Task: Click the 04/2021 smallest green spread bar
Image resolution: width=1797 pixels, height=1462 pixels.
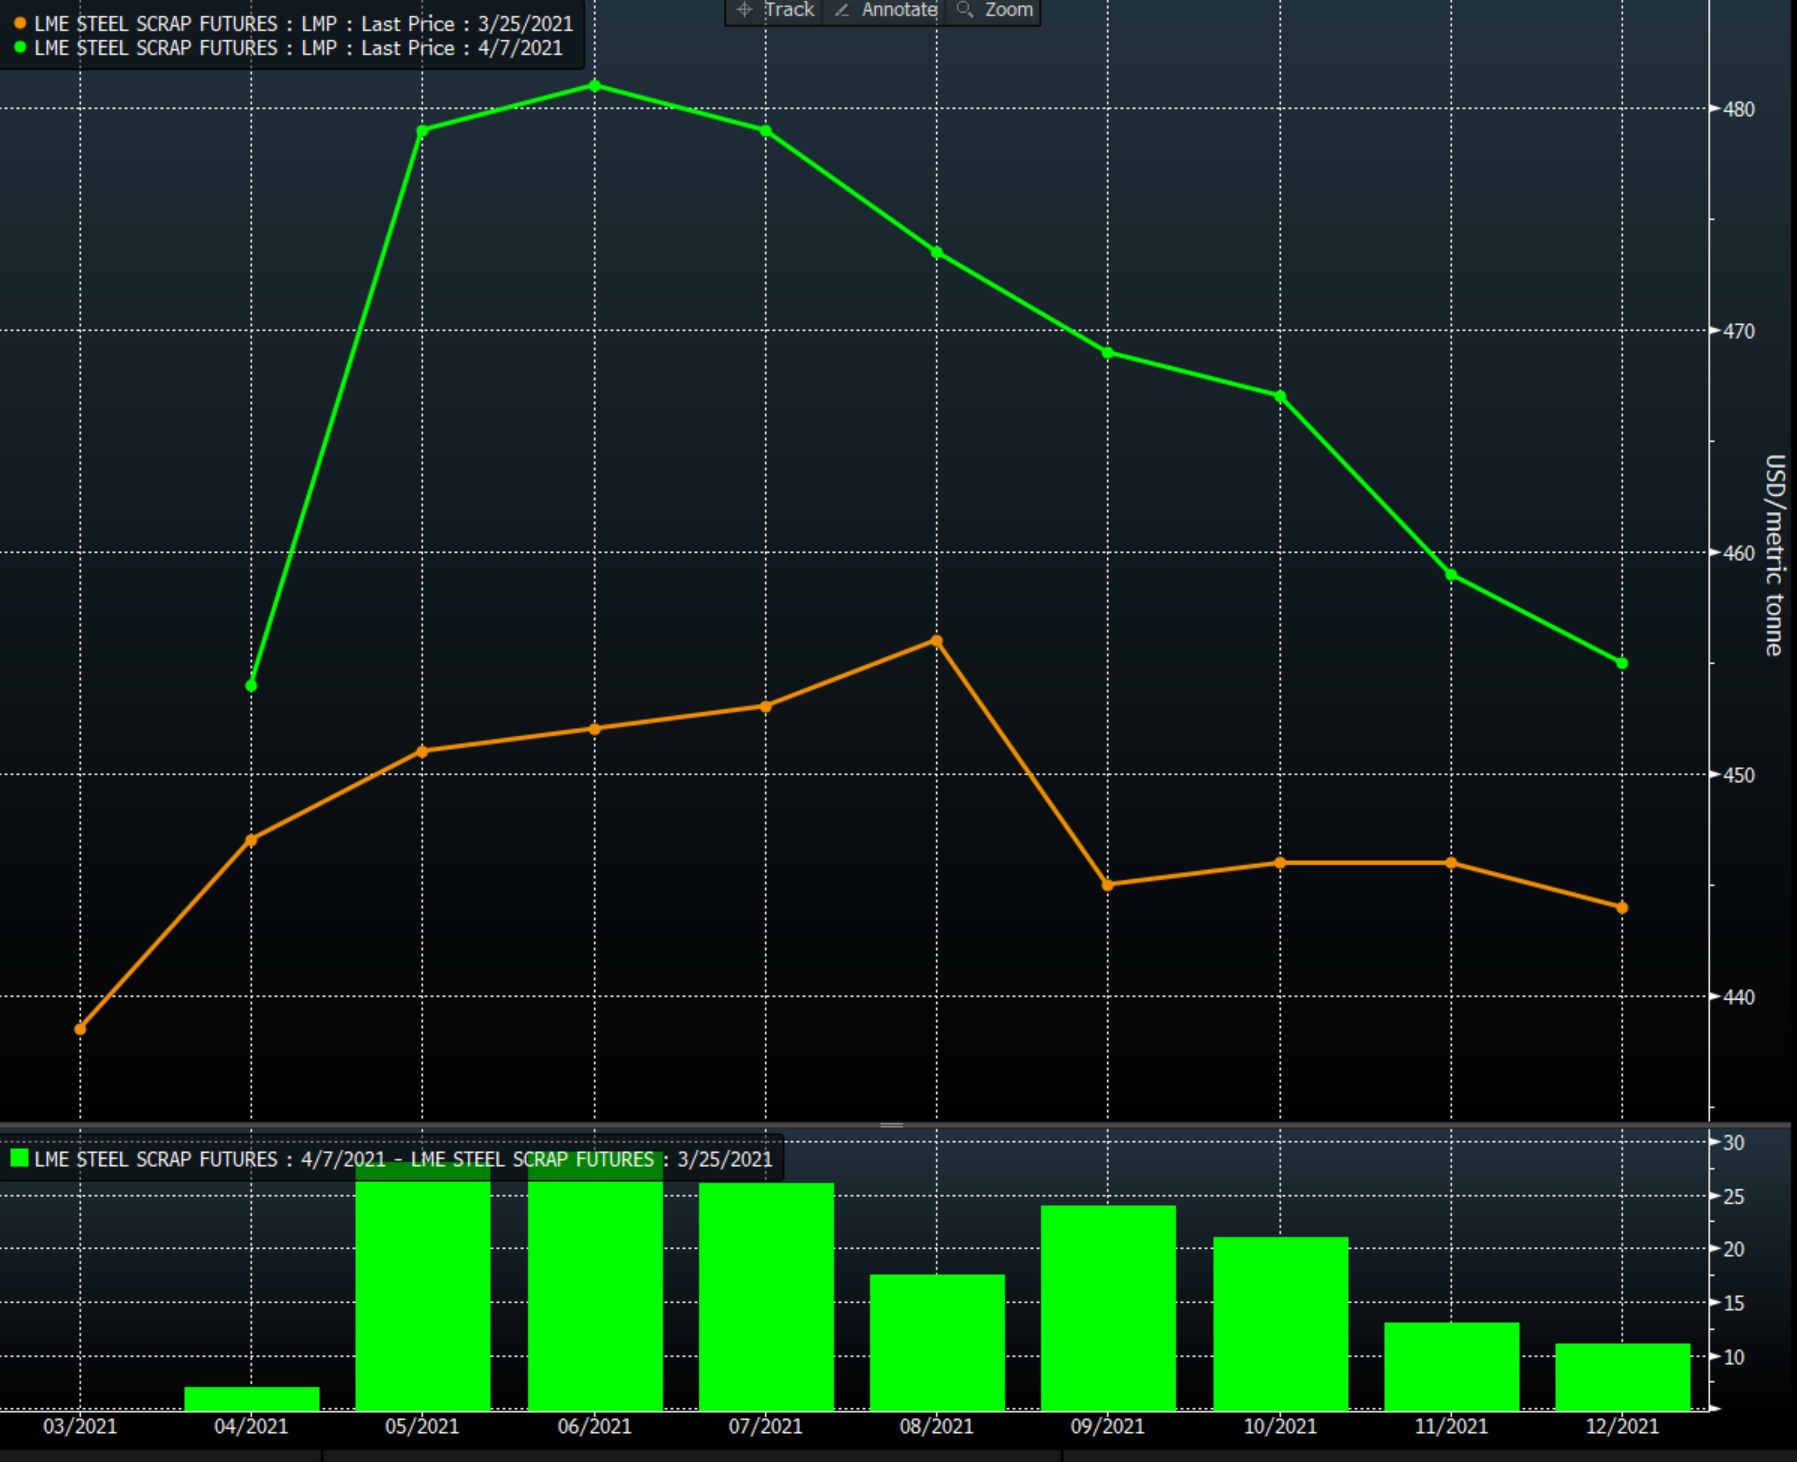Action: pos(251,1398)
